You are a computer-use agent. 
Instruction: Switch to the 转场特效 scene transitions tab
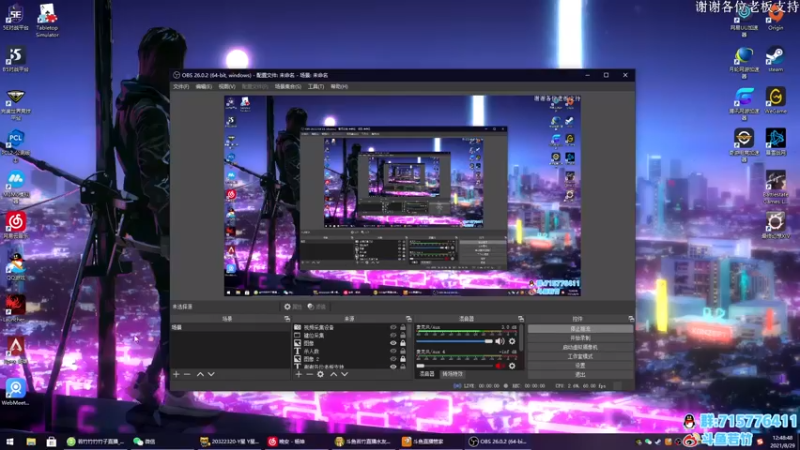(452, 374)
